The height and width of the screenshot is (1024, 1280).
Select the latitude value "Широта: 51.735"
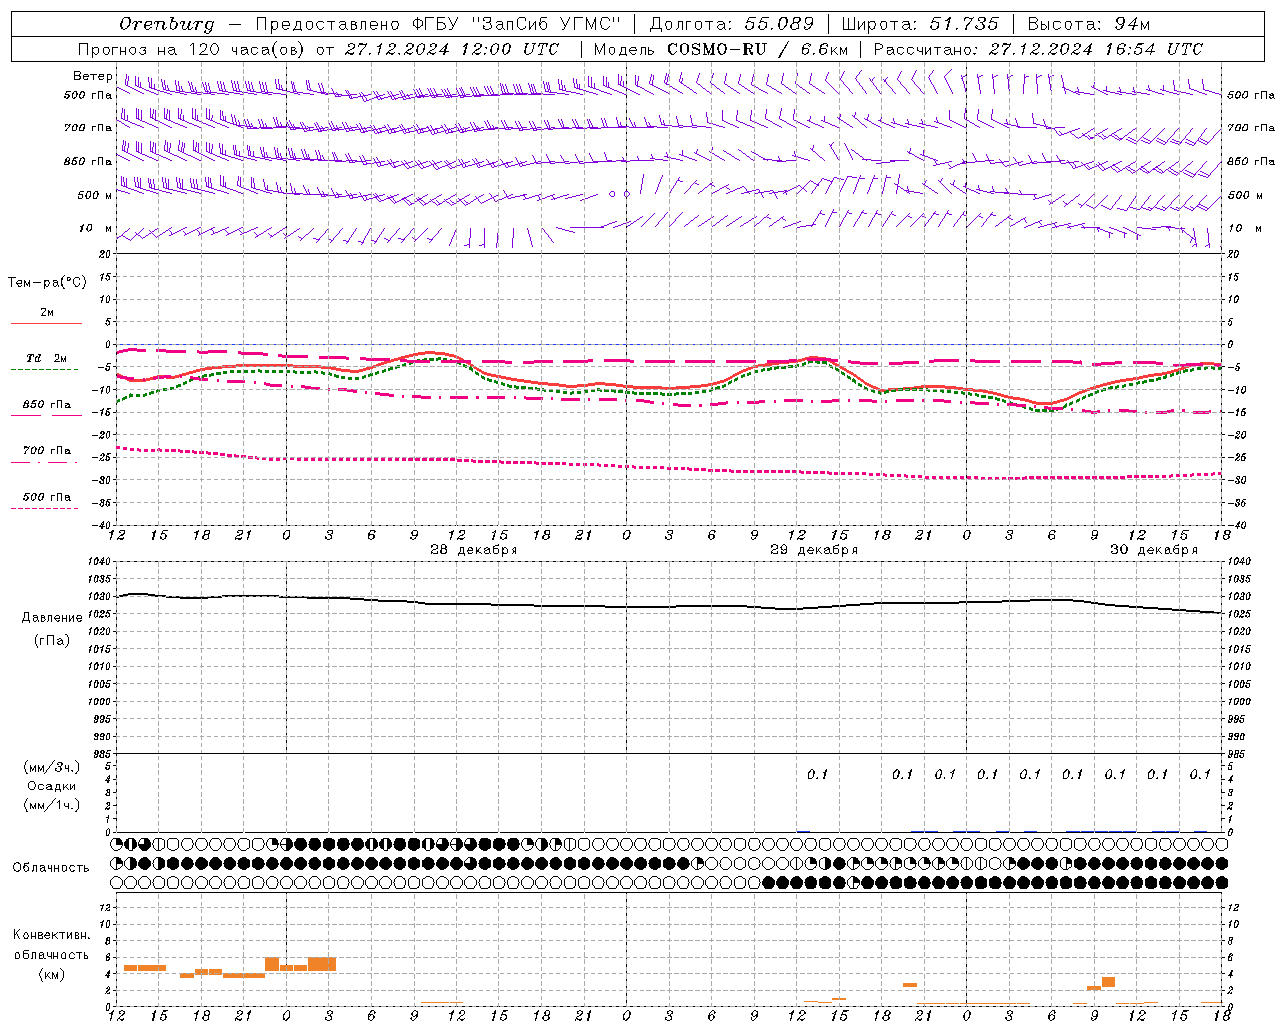coord(920,24)
